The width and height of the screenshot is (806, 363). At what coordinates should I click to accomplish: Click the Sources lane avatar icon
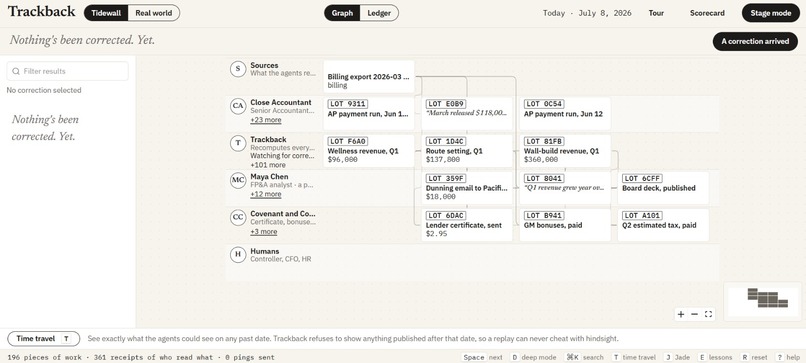point(237,69)
